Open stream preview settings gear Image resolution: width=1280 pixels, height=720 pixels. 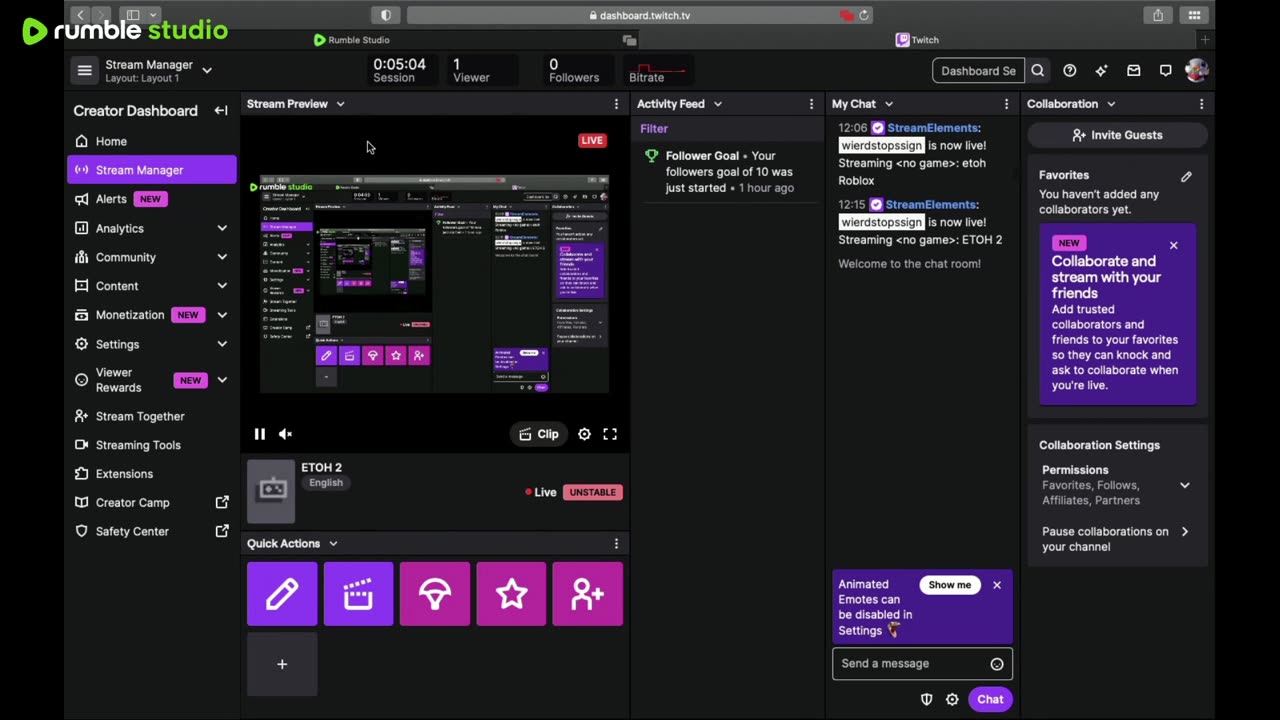(584, 434)
